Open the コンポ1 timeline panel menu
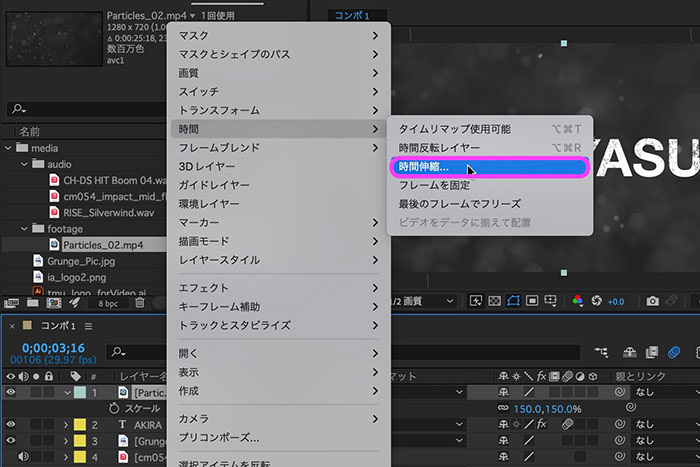 click(x=88, y=326)
